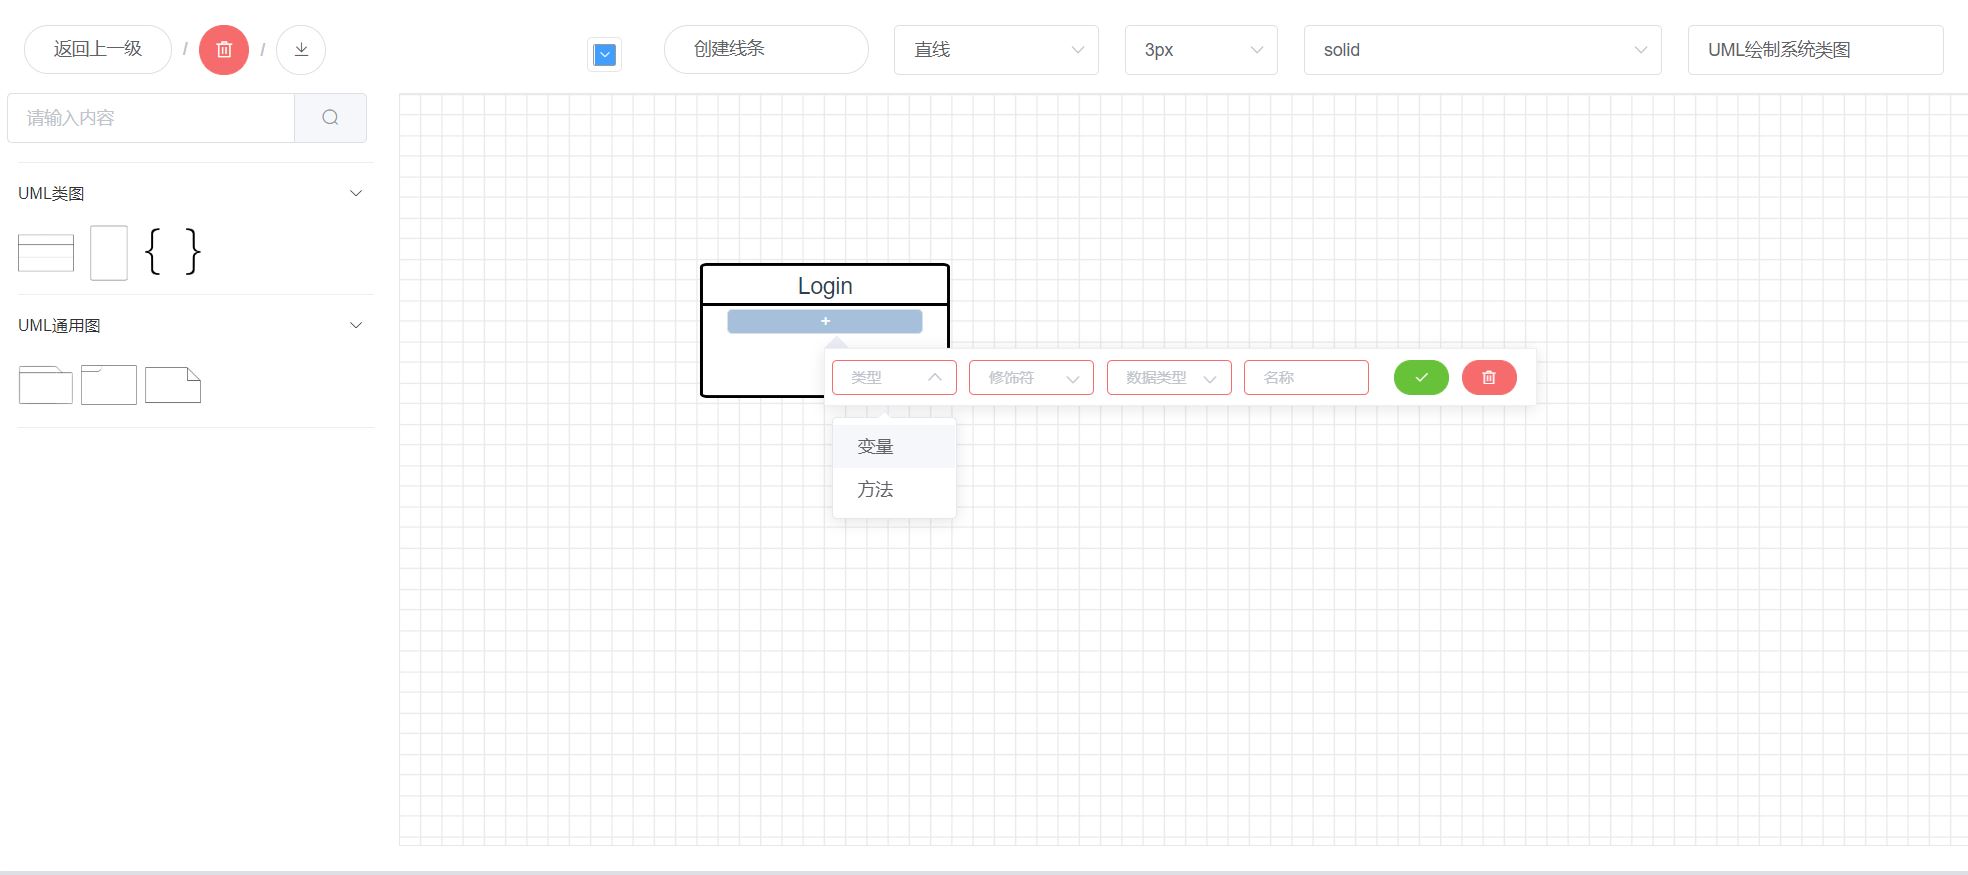Screen dimensions: 1968x875
Task: Click the 创建线条 button
Action: [x=766, y=49]
